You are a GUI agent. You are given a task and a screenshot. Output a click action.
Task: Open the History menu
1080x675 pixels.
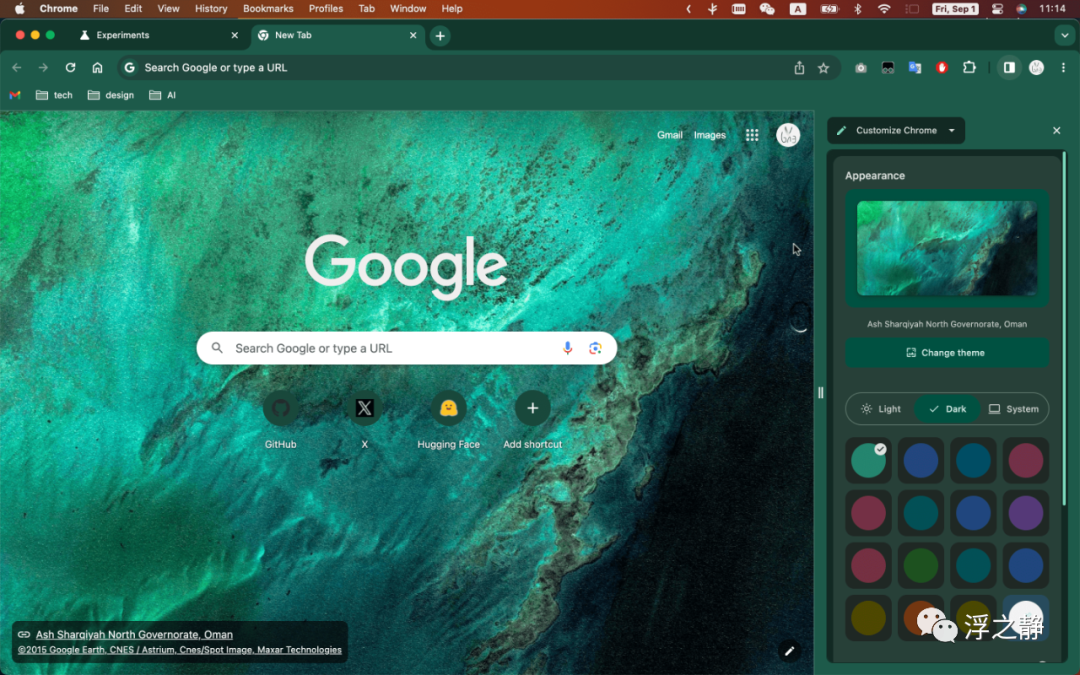pyautogui.click(x=211, y=9)
